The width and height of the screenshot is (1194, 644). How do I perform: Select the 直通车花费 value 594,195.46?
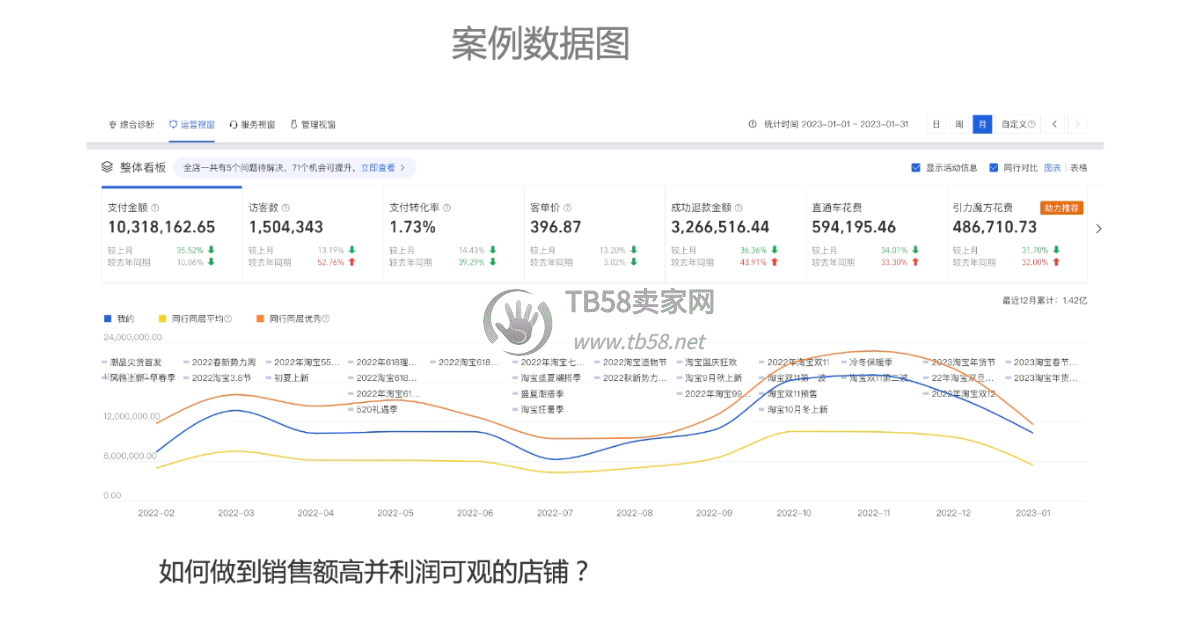pos(854,227)
